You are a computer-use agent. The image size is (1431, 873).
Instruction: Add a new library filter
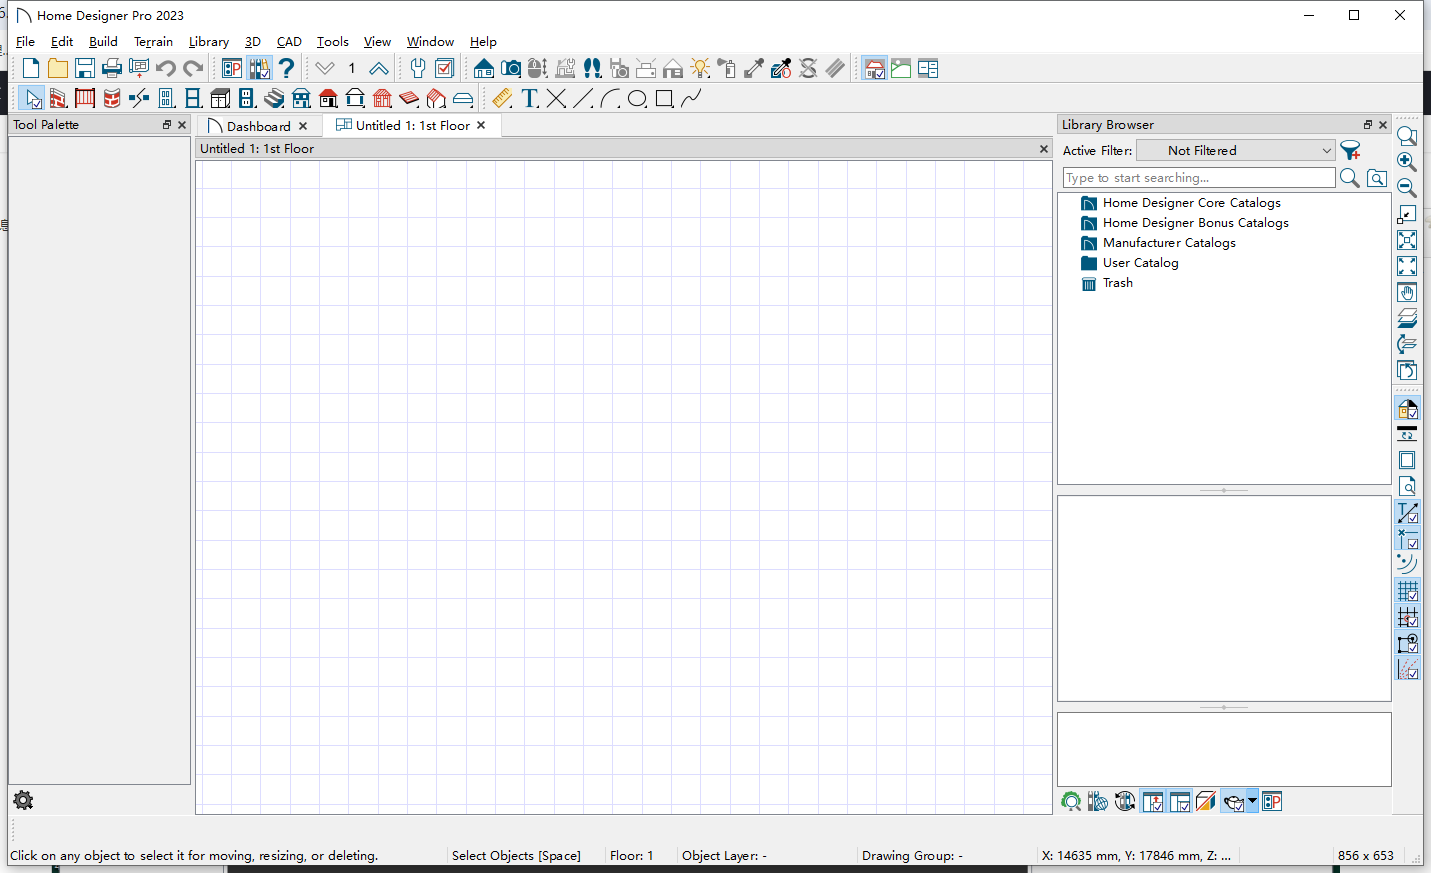tap(1351, 150)
